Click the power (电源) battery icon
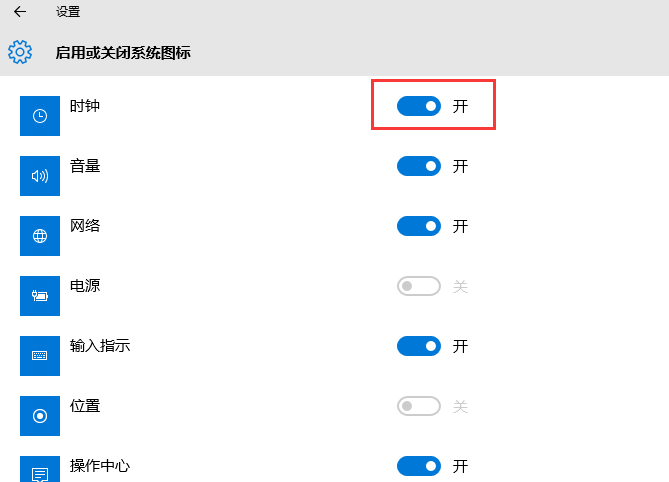This screenshot has height=482, width=669. (40, 296)
